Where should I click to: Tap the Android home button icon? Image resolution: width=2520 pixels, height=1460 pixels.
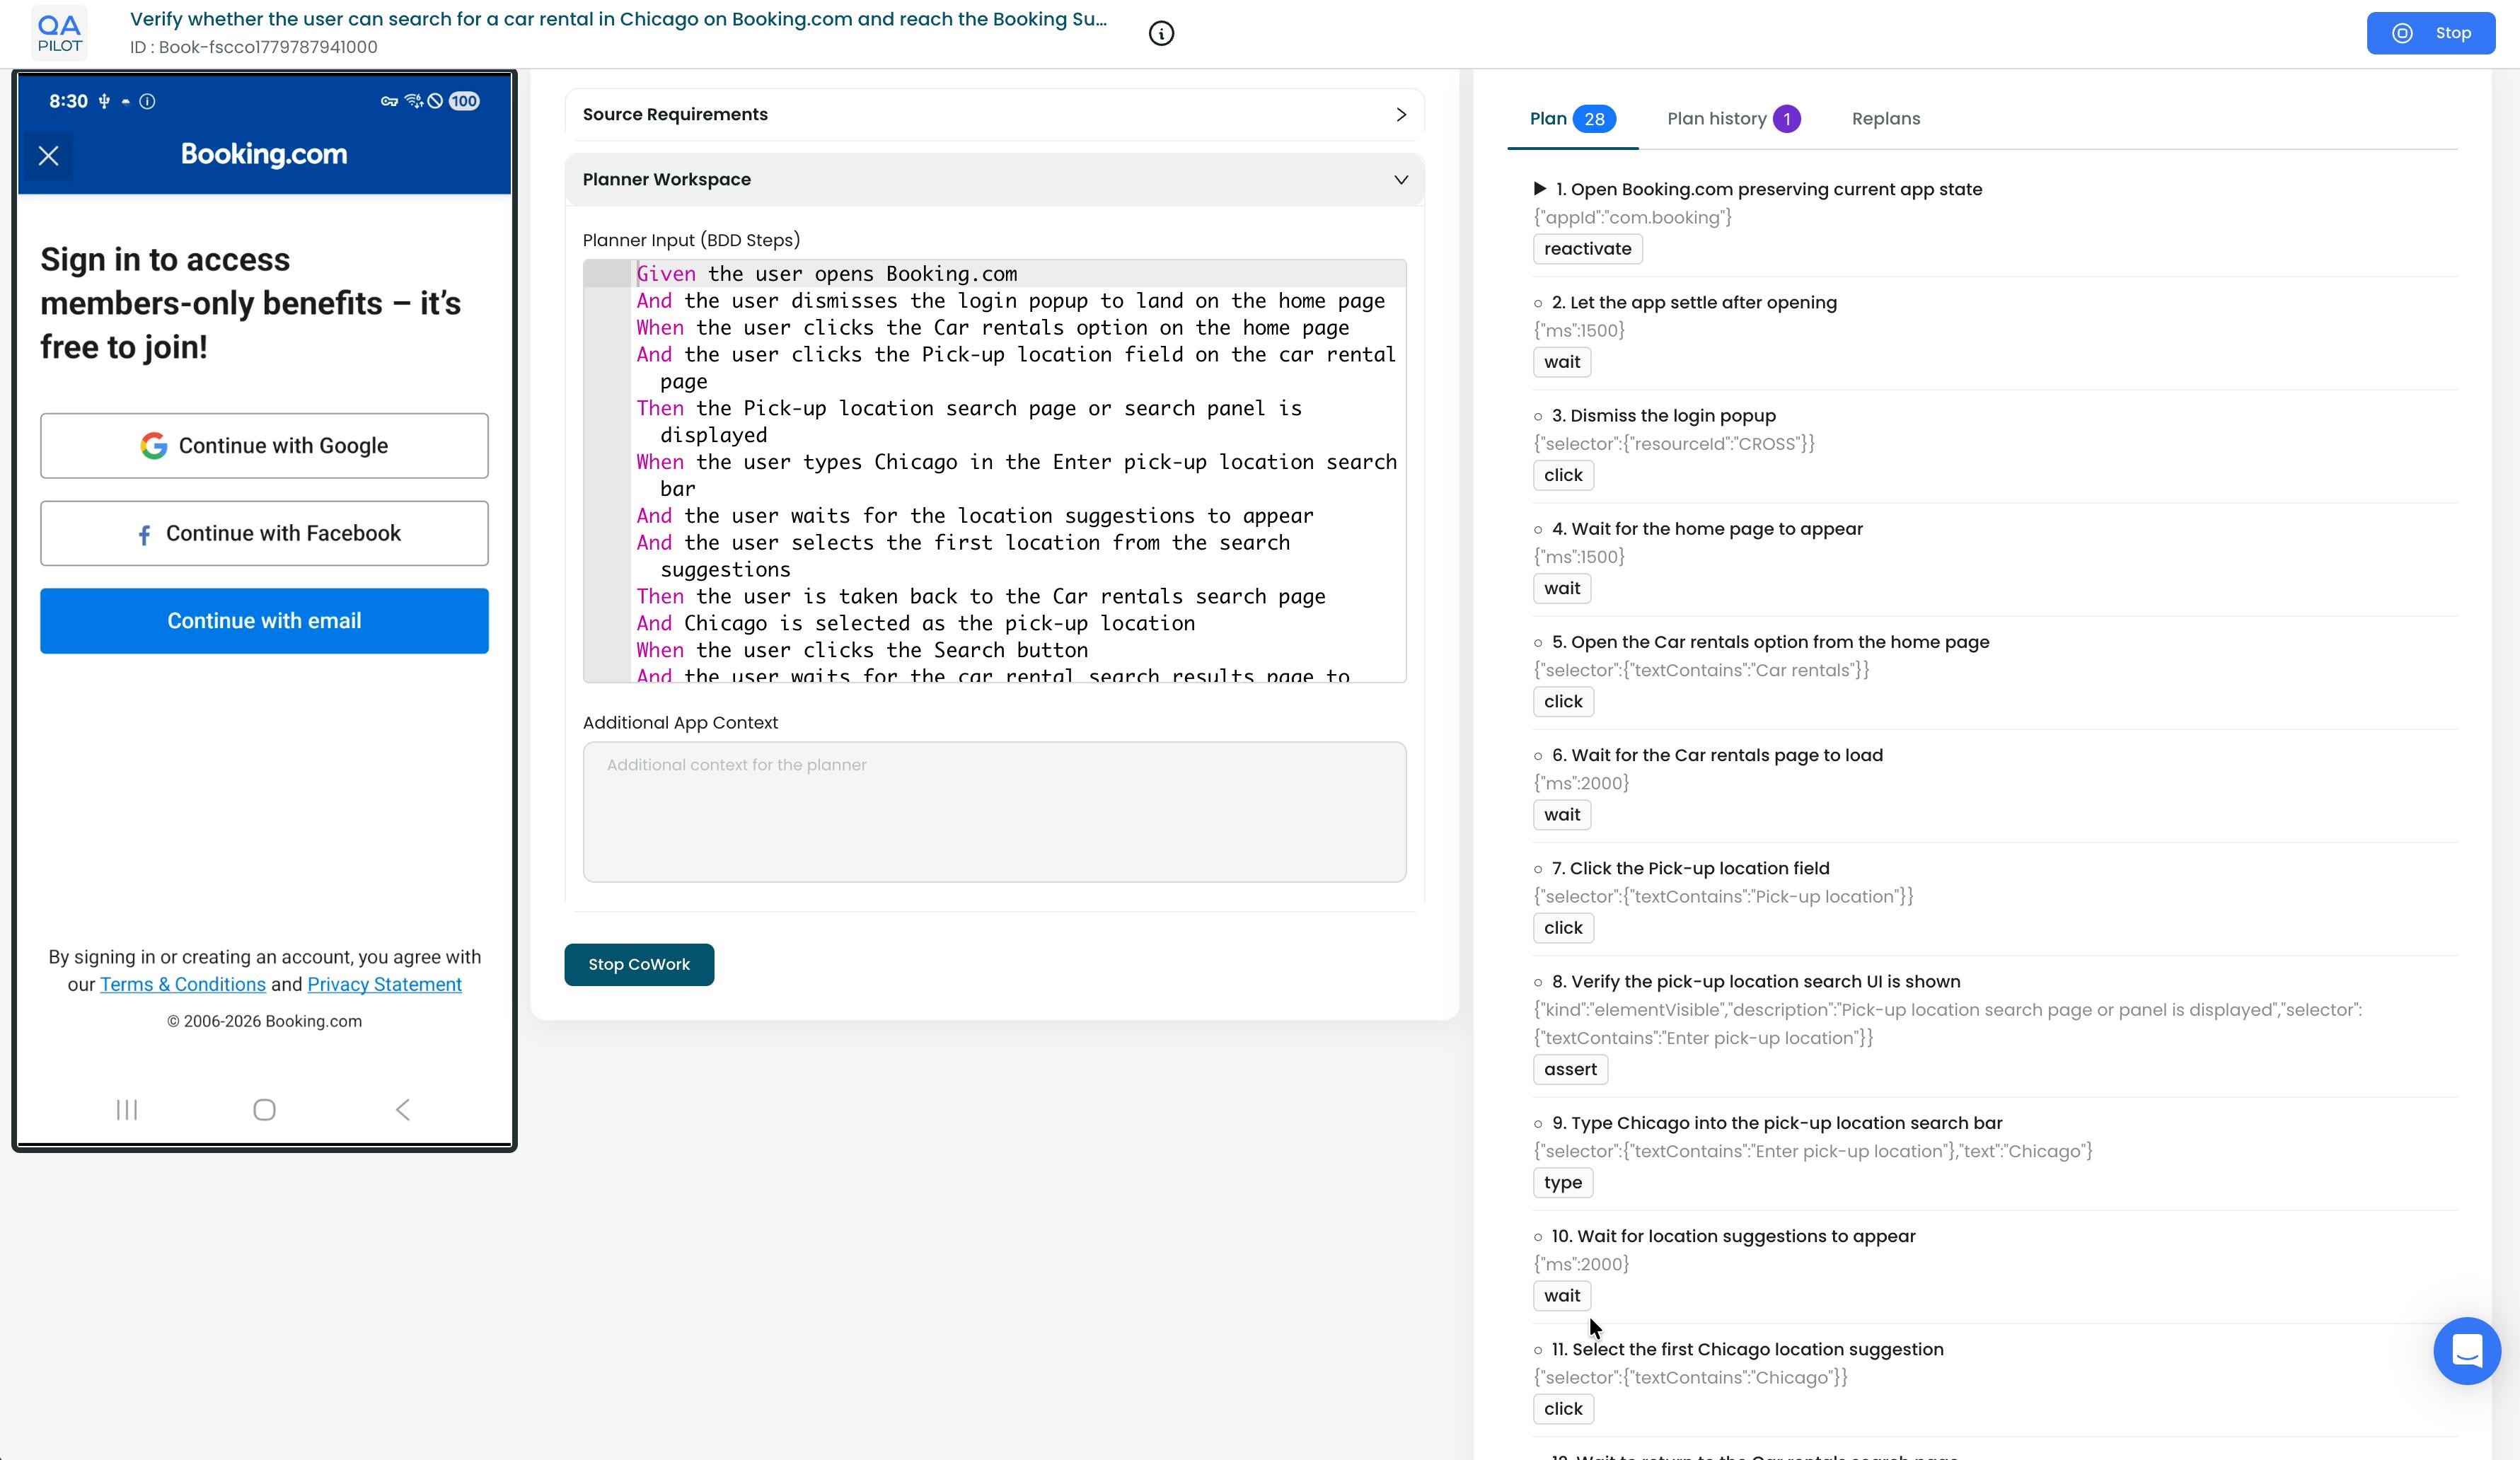[264, 1110]
